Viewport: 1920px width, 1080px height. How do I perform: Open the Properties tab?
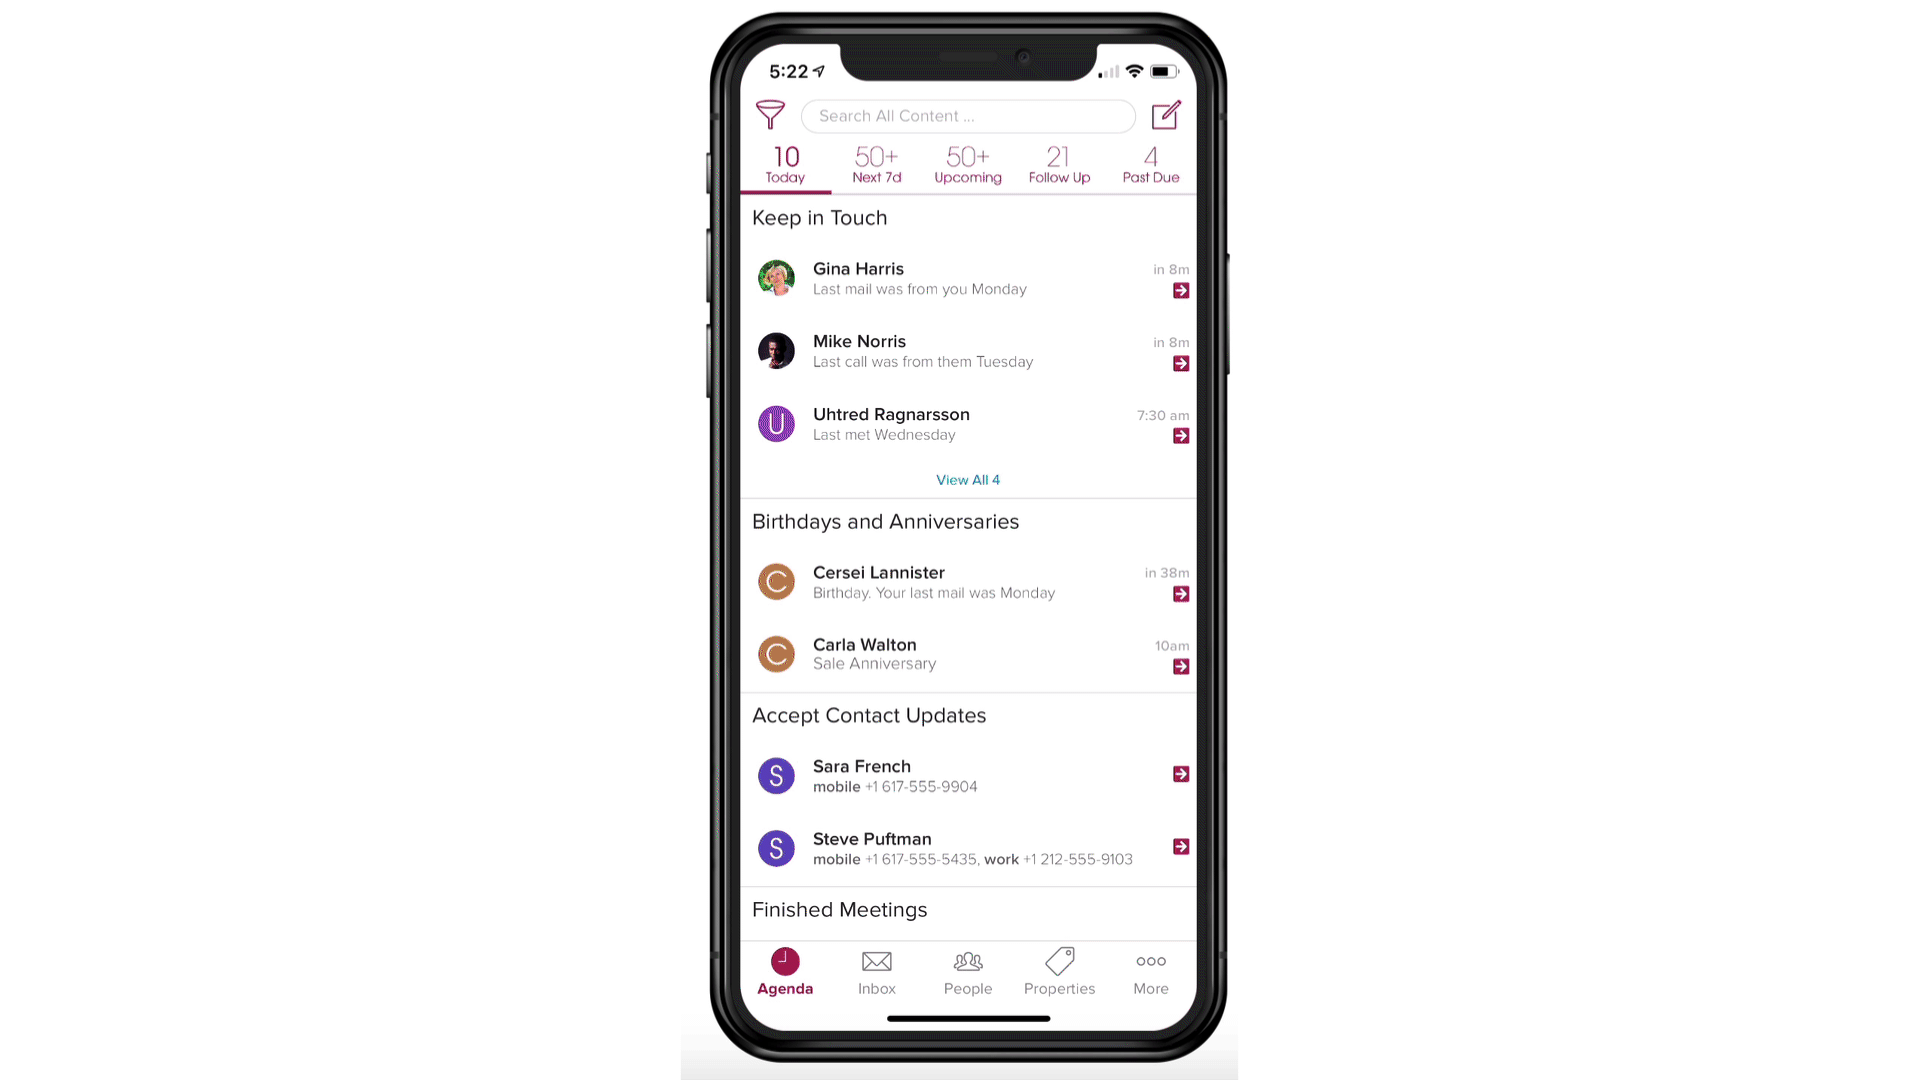click(1059, 971)
